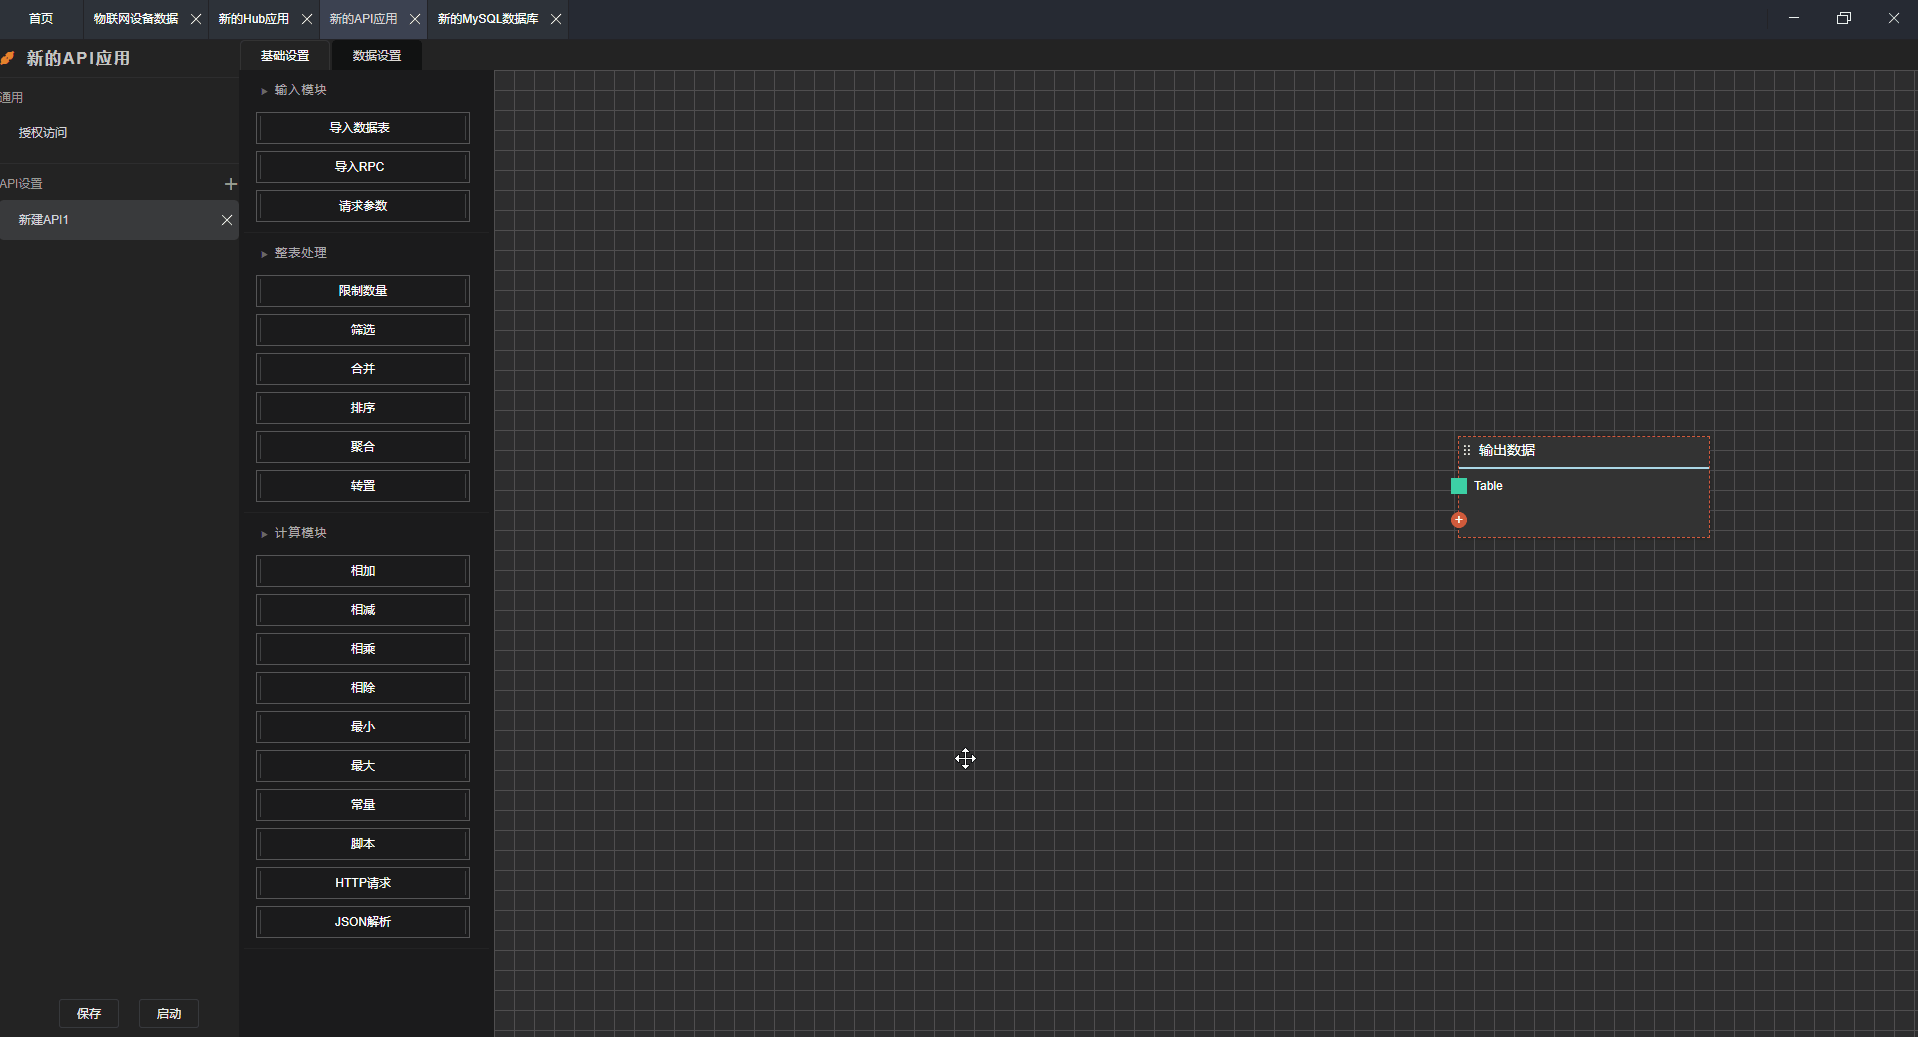This screenshot has height=1037, width=1918.
Task: Click the 导入数据表 module button
Action: pyautogui.click(x=363, y=128)
